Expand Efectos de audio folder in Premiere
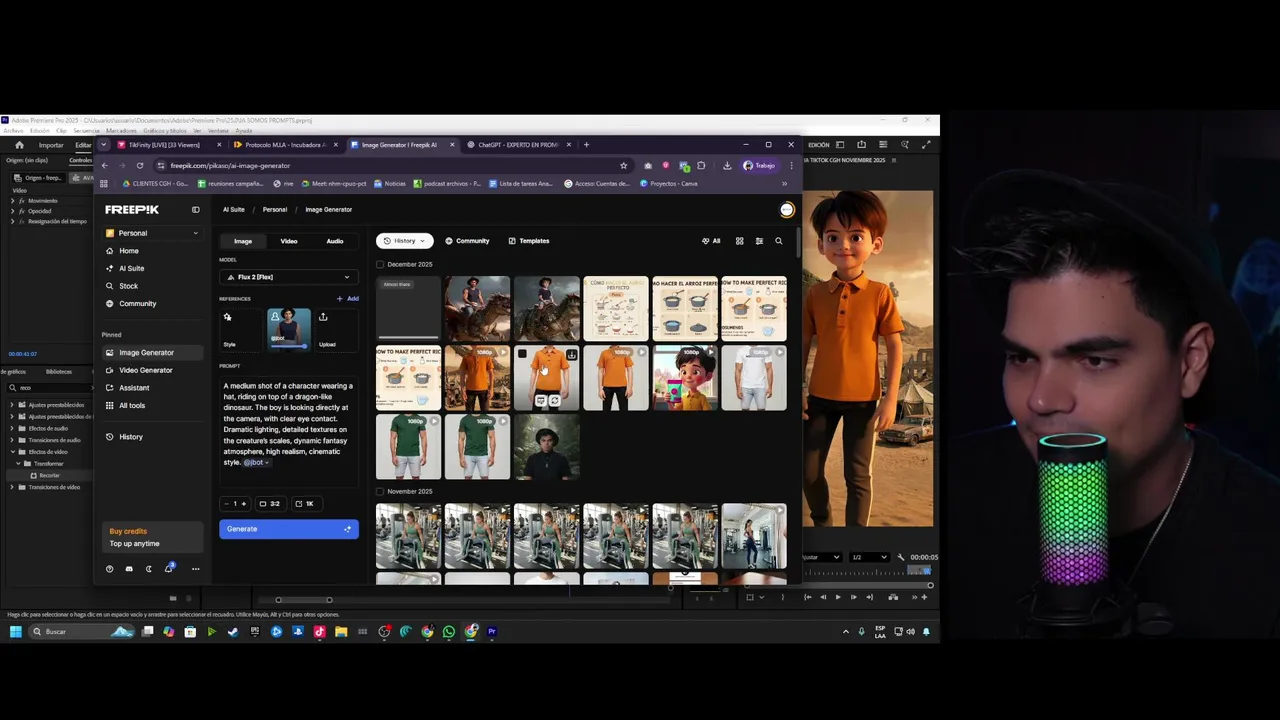Image resolution: width=1280 pixels, height=720 pixels. [x=12, y=428]
